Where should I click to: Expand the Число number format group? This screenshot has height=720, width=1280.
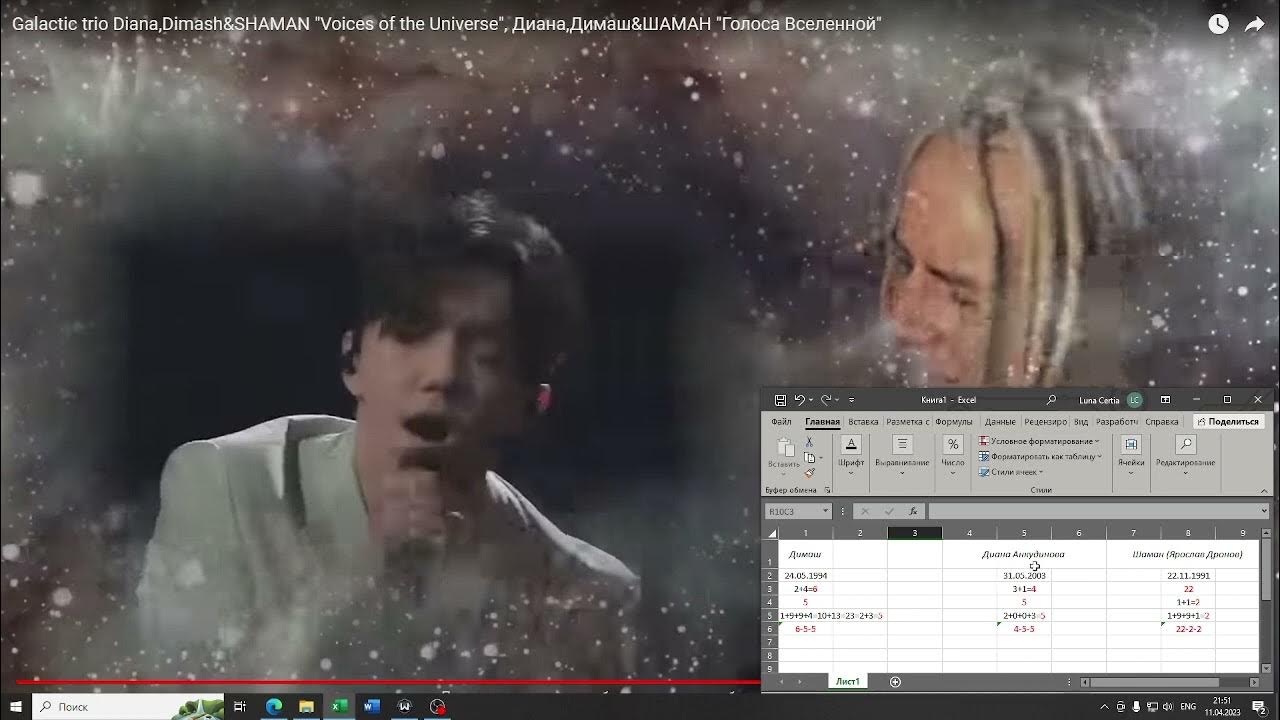coord(953,454)
